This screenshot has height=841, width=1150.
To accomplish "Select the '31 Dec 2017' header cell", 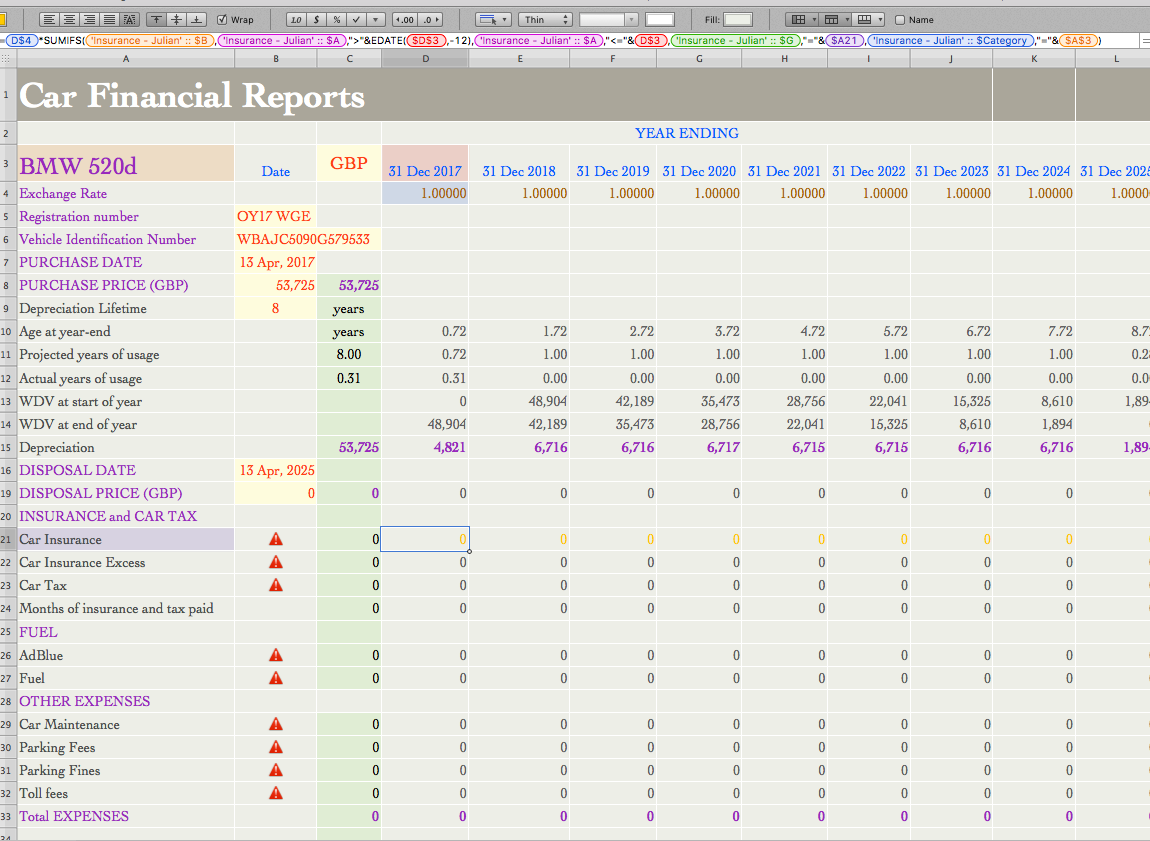I will click(425, 164).
